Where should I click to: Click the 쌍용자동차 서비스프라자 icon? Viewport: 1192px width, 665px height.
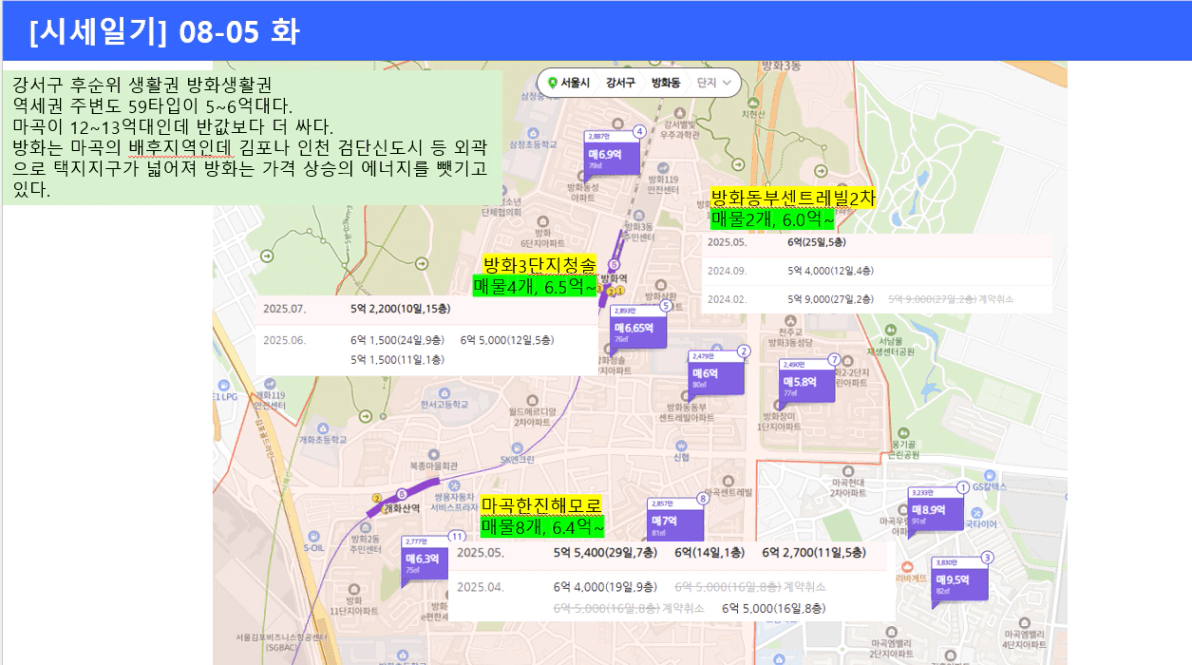click(x=455, y=486)
